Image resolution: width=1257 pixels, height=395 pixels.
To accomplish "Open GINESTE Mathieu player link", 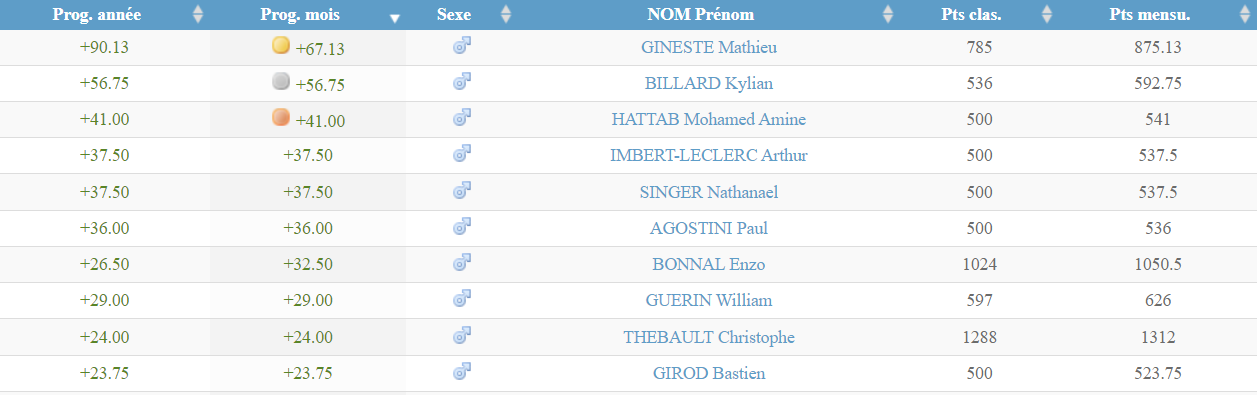I will click(709, 47).
